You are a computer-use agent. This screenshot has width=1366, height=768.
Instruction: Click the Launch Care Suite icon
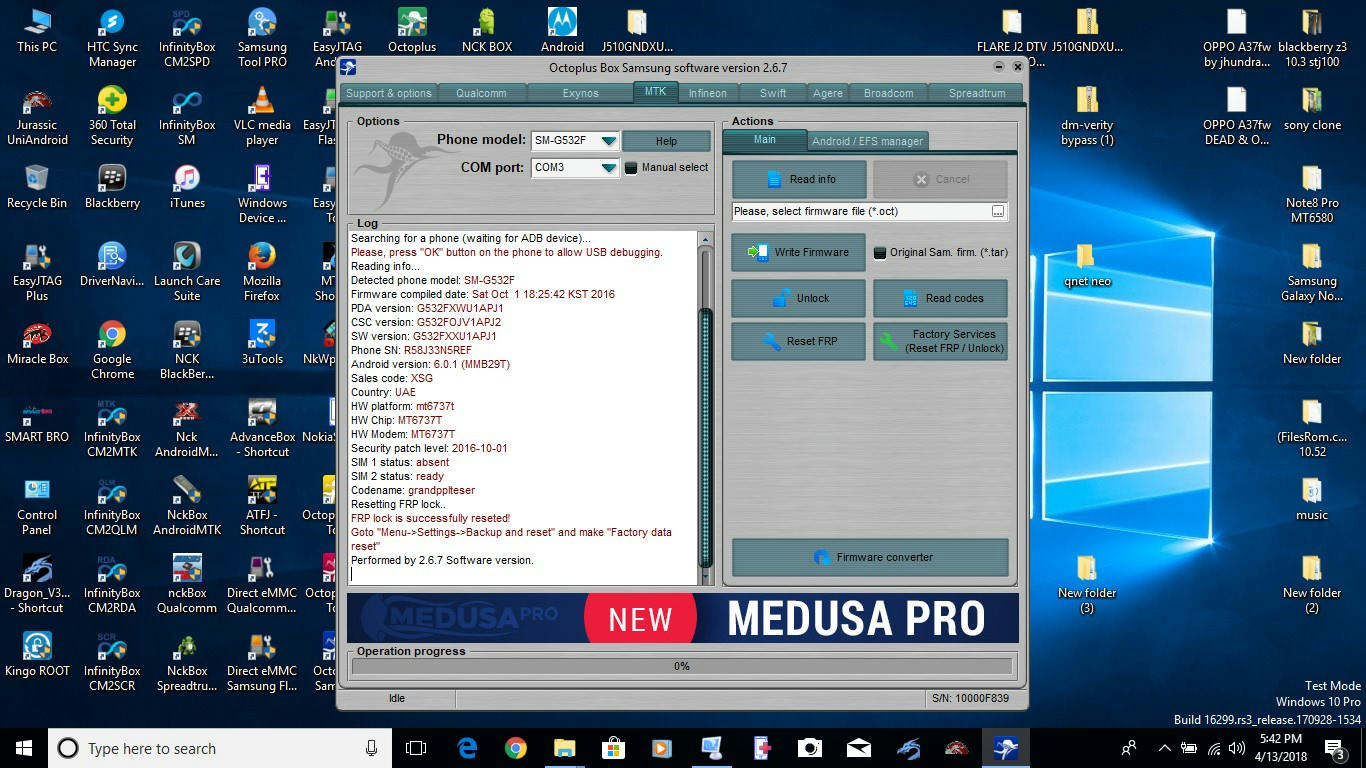click(x=187, y=273)
